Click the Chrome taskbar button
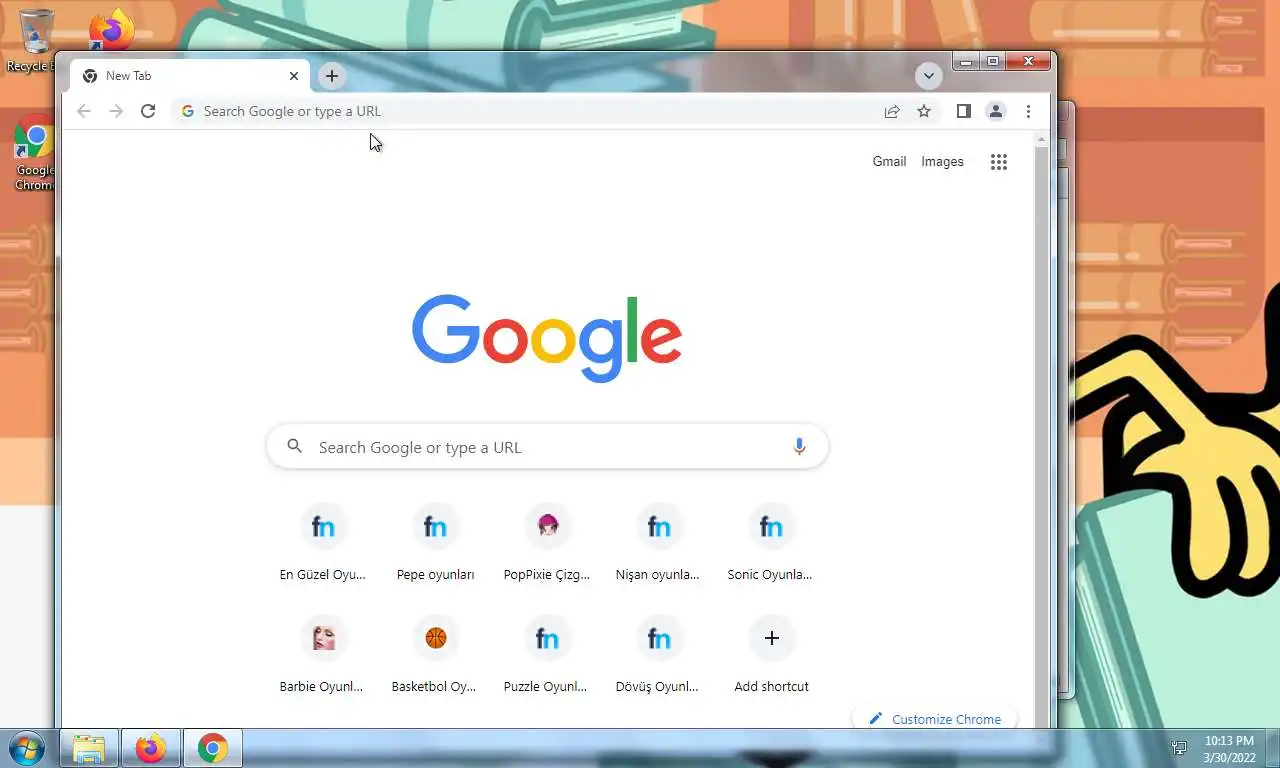1280x768 pixels. pos(212,748)
